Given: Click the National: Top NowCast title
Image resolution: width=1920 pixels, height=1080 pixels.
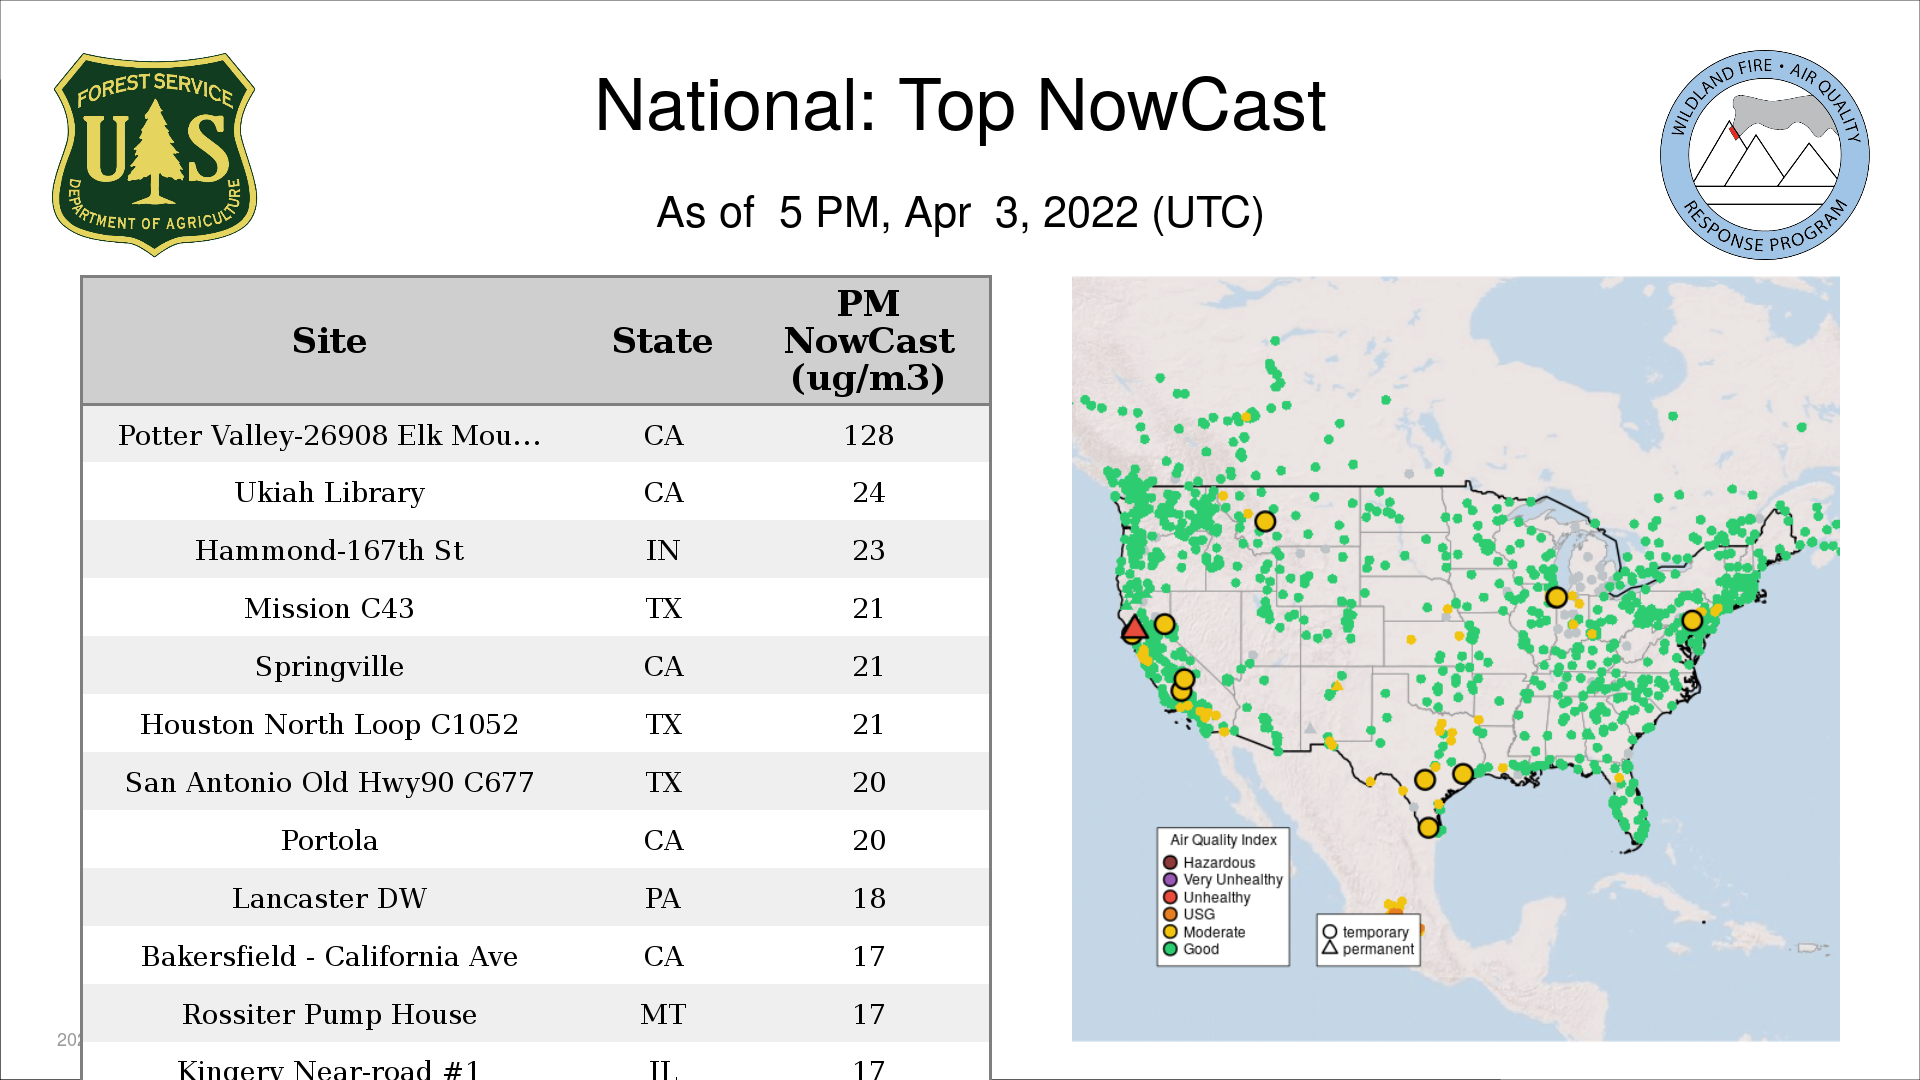Looking at the screenshot, I should click(959, 106).
